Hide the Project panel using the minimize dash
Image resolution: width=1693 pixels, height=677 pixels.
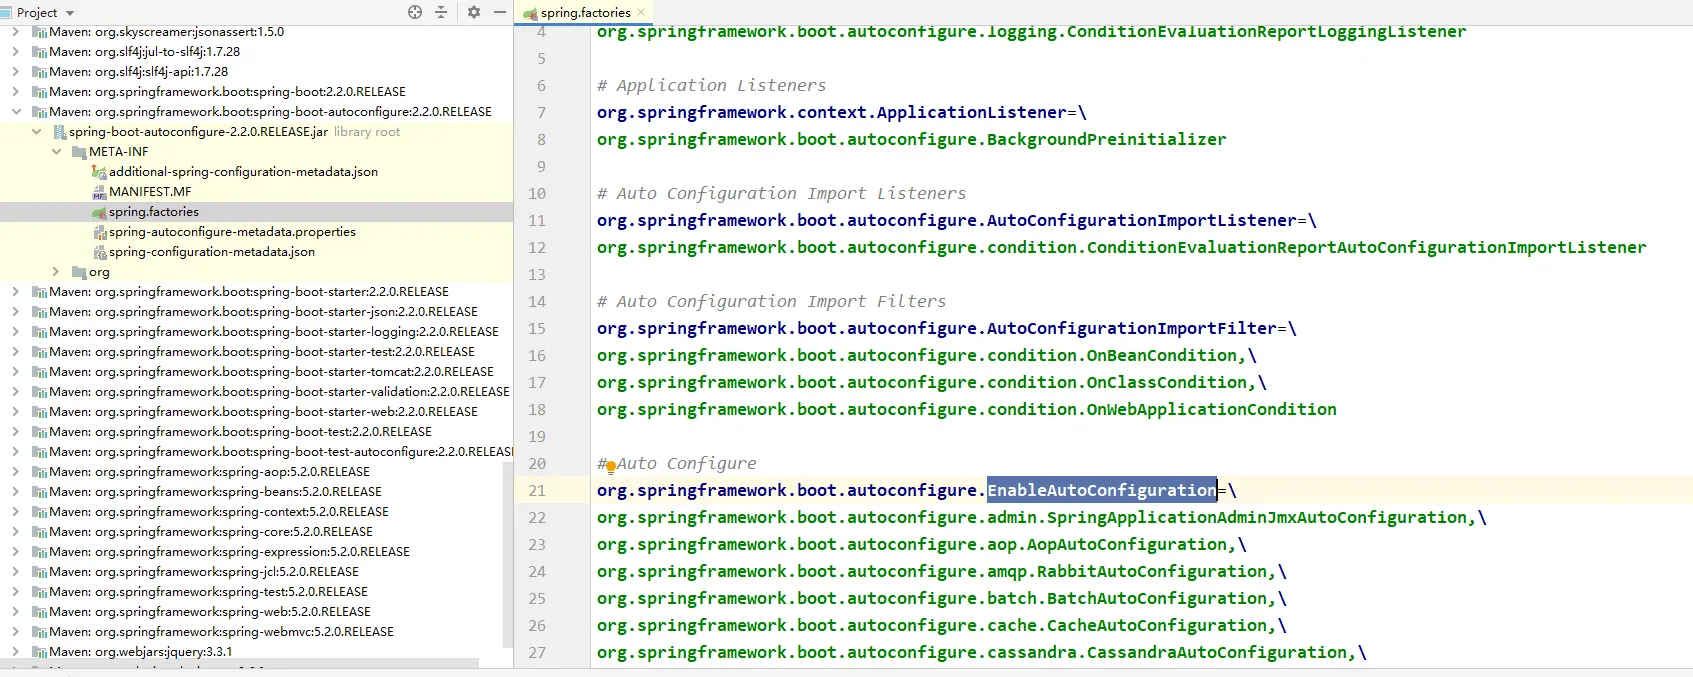pos(500,12)
